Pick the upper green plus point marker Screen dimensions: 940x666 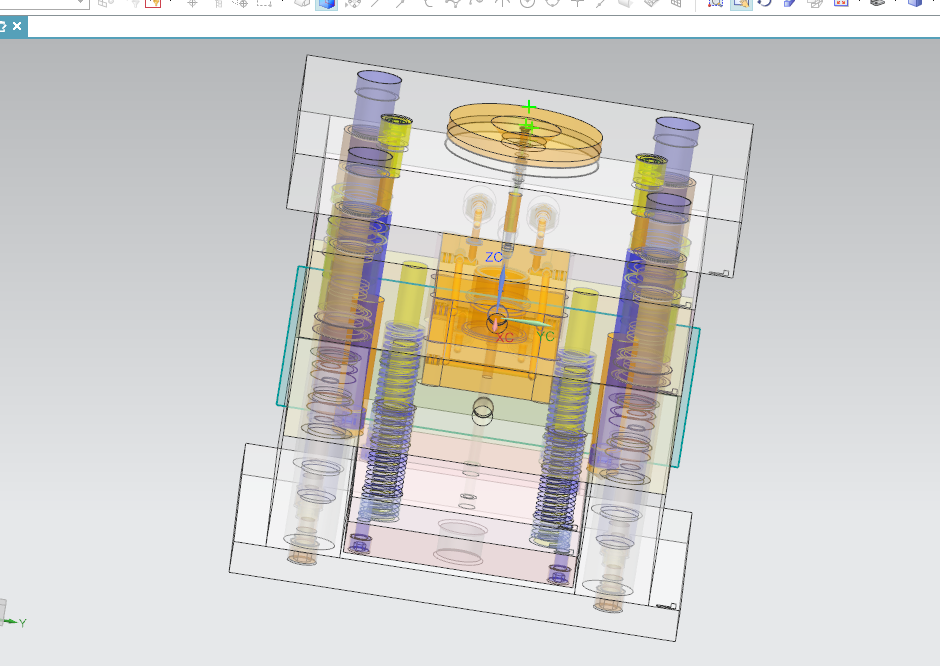click(528, 107)
